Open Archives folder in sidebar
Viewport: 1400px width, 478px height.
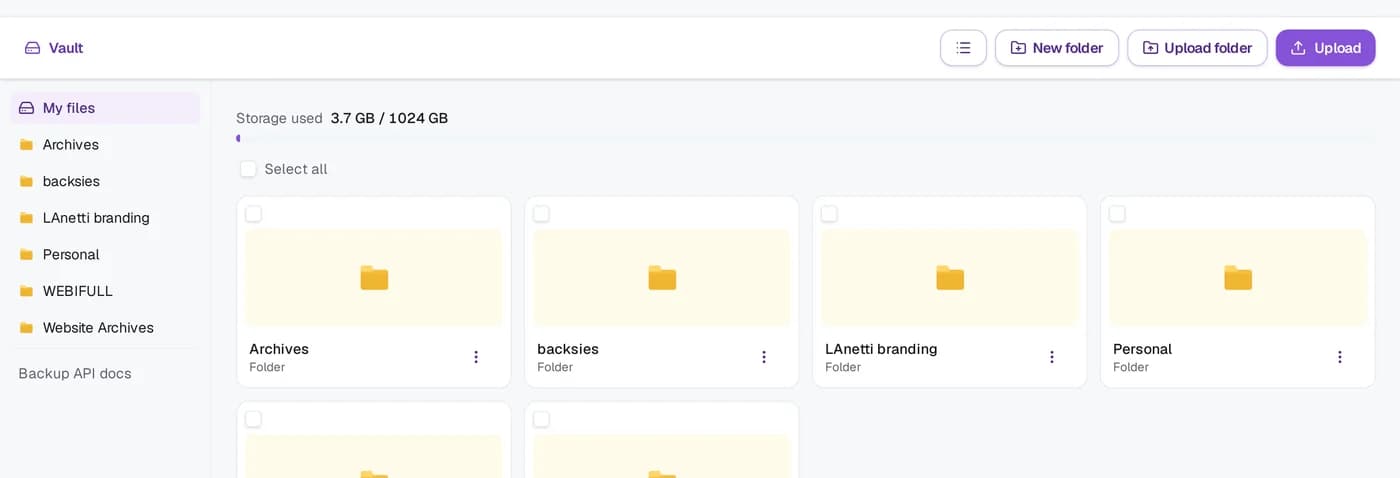click(x=105, y=145)
